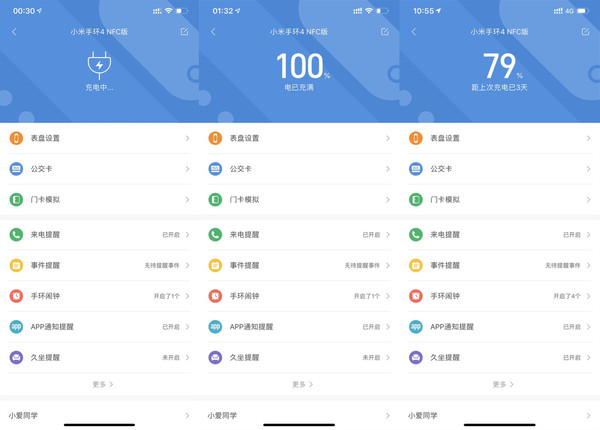This screenshot has width=600, height=430.
Task: Open 来电提醒 label on the 79% screen
Action: click(445, 235)
